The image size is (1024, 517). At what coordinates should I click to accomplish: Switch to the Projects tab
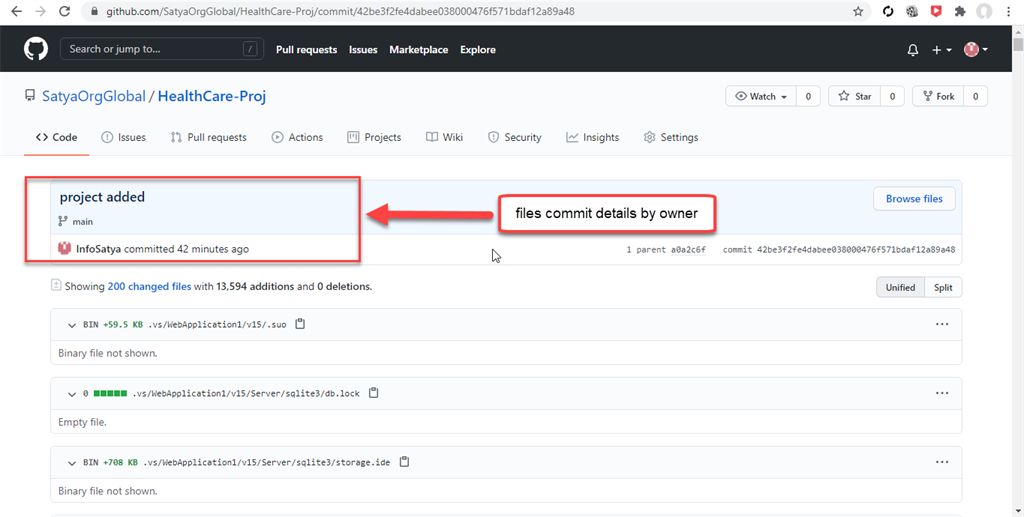(x=374, y=137)
